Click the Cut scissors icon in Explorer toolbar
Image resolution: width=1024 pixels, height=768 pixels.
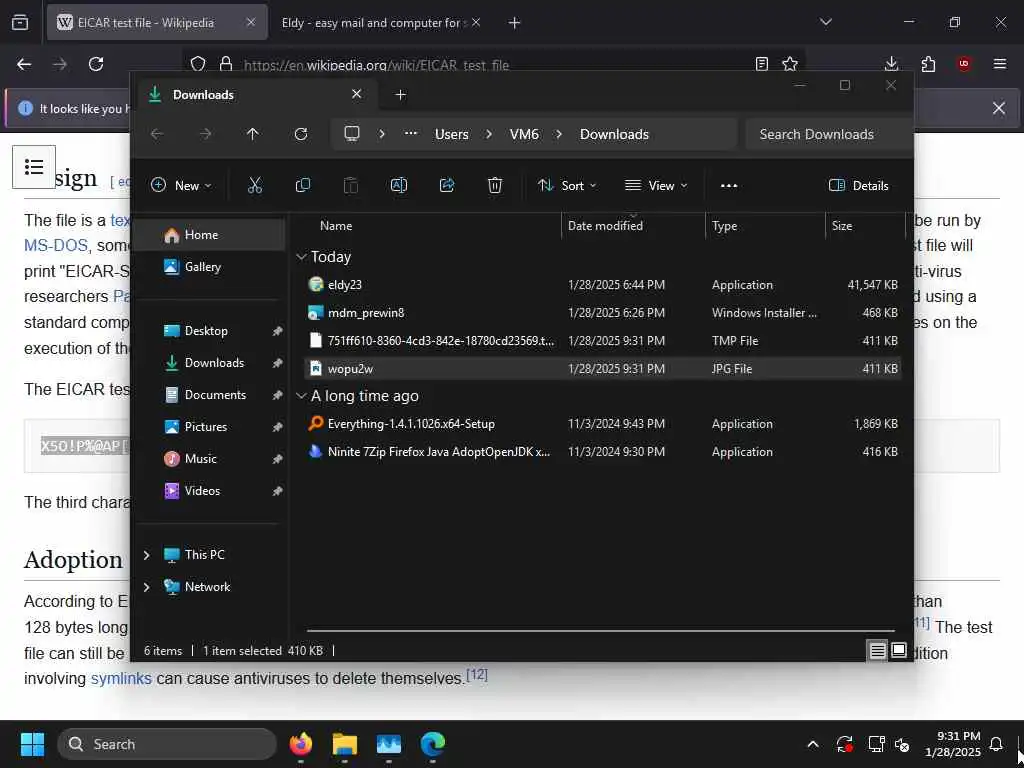click(255, 185)
